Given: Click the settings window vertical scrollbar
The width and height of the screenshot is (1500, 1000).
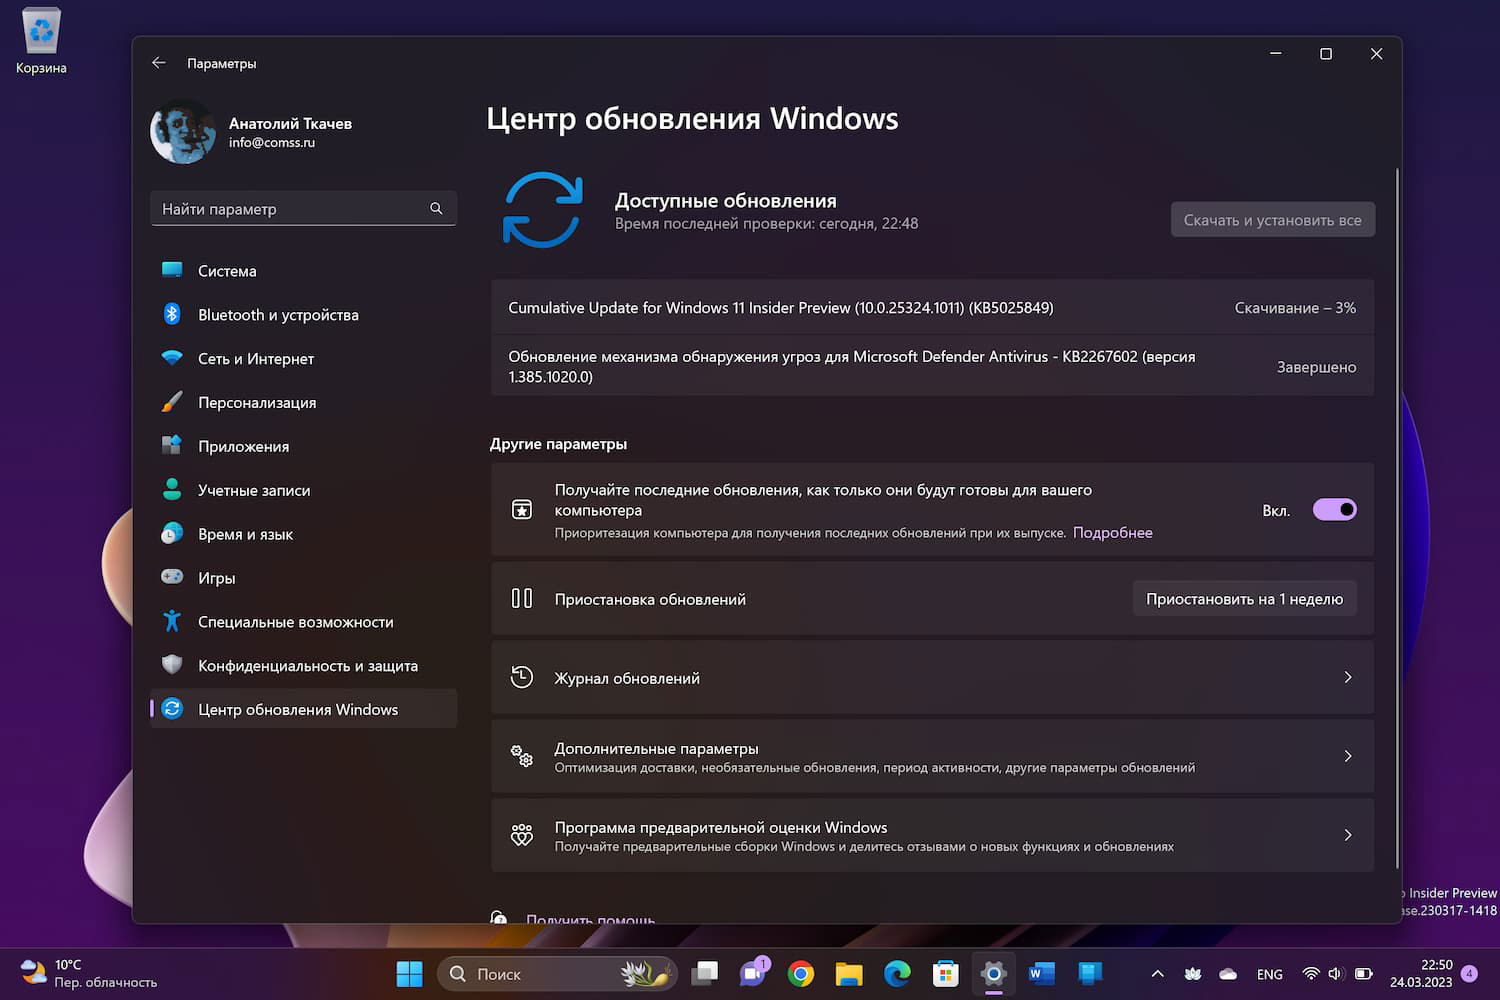Looking at the screenshot, I should pyautogui.click(x=1396, y=520).
